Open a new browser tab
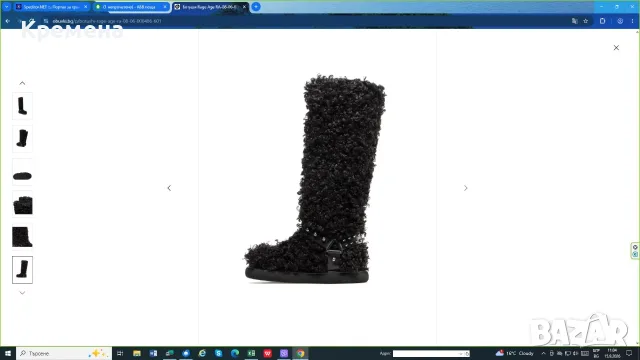Screen dimensions: 640x360 coord(256,7)
